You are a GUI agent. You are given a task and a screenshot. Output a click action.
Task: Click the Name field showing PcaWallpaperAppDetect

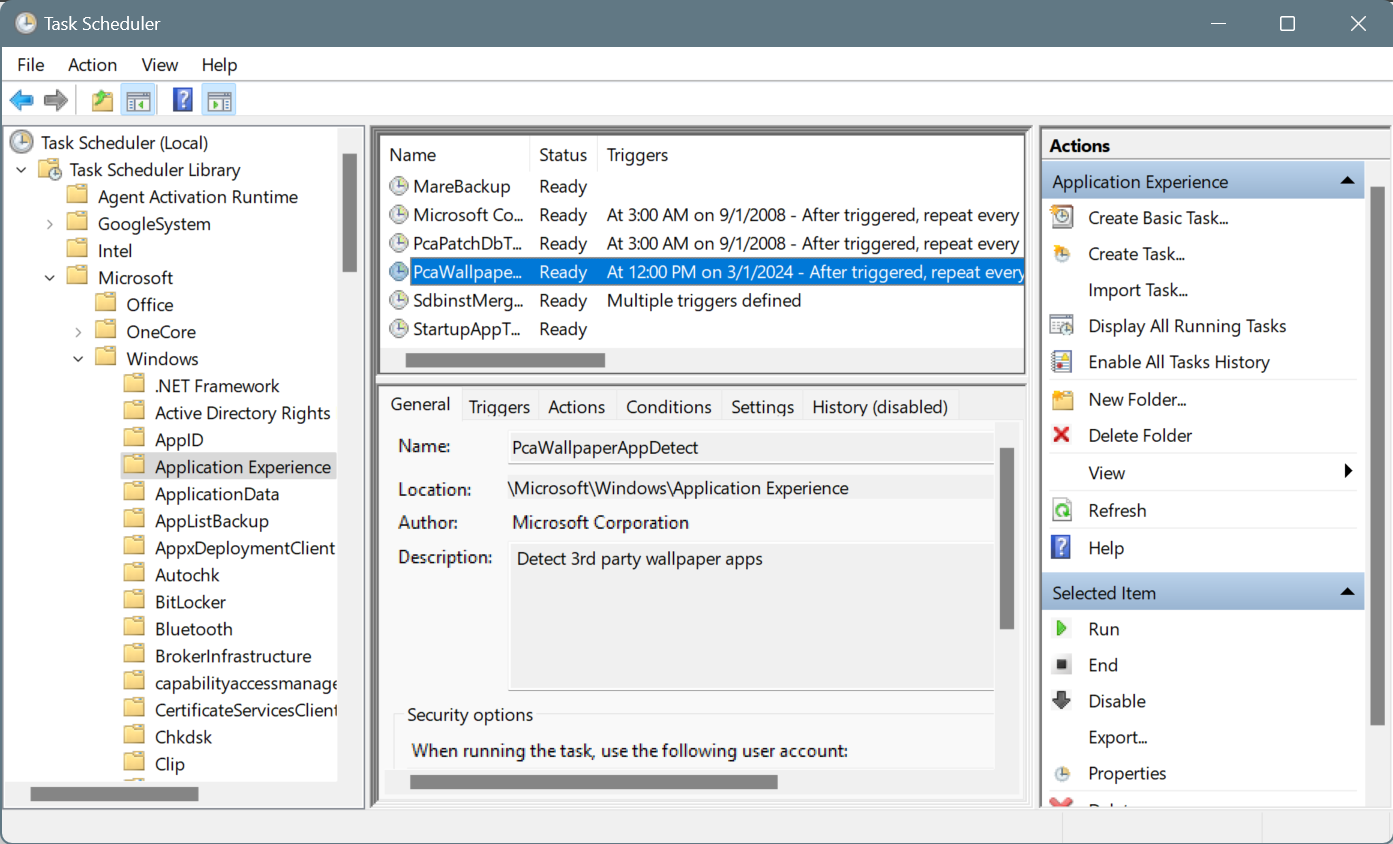click(751, 447)
